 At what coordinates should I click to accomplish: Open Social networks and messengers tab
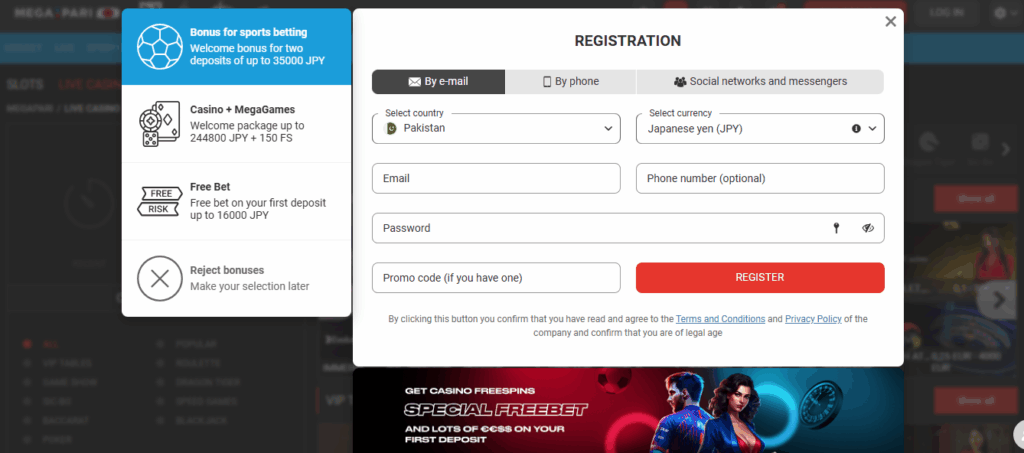point(760,82)
